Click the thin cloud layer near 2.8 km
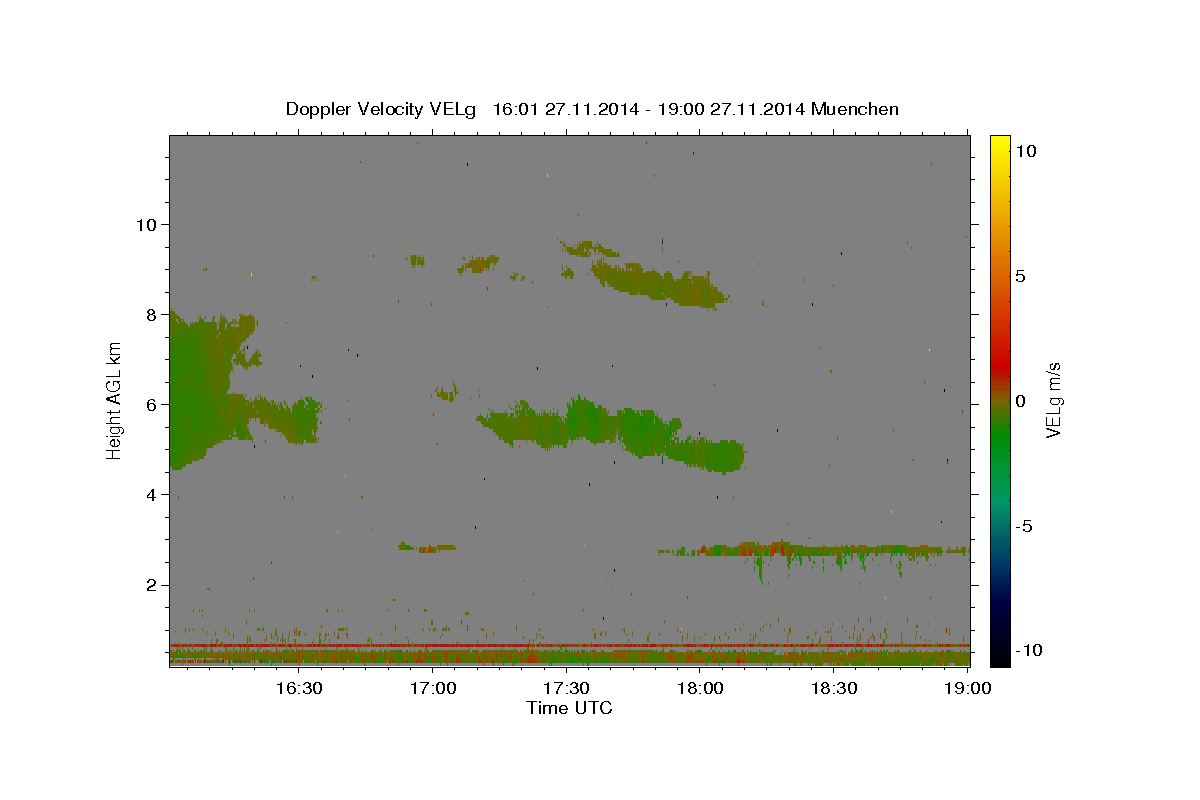 (x=815, y=549)
